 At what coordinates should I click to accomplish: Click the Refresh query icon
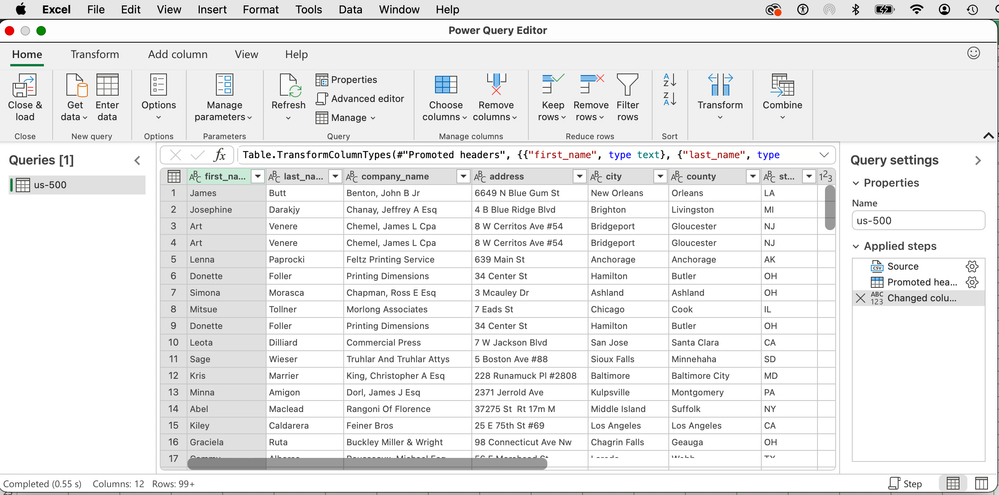click(x=288, y=85)
